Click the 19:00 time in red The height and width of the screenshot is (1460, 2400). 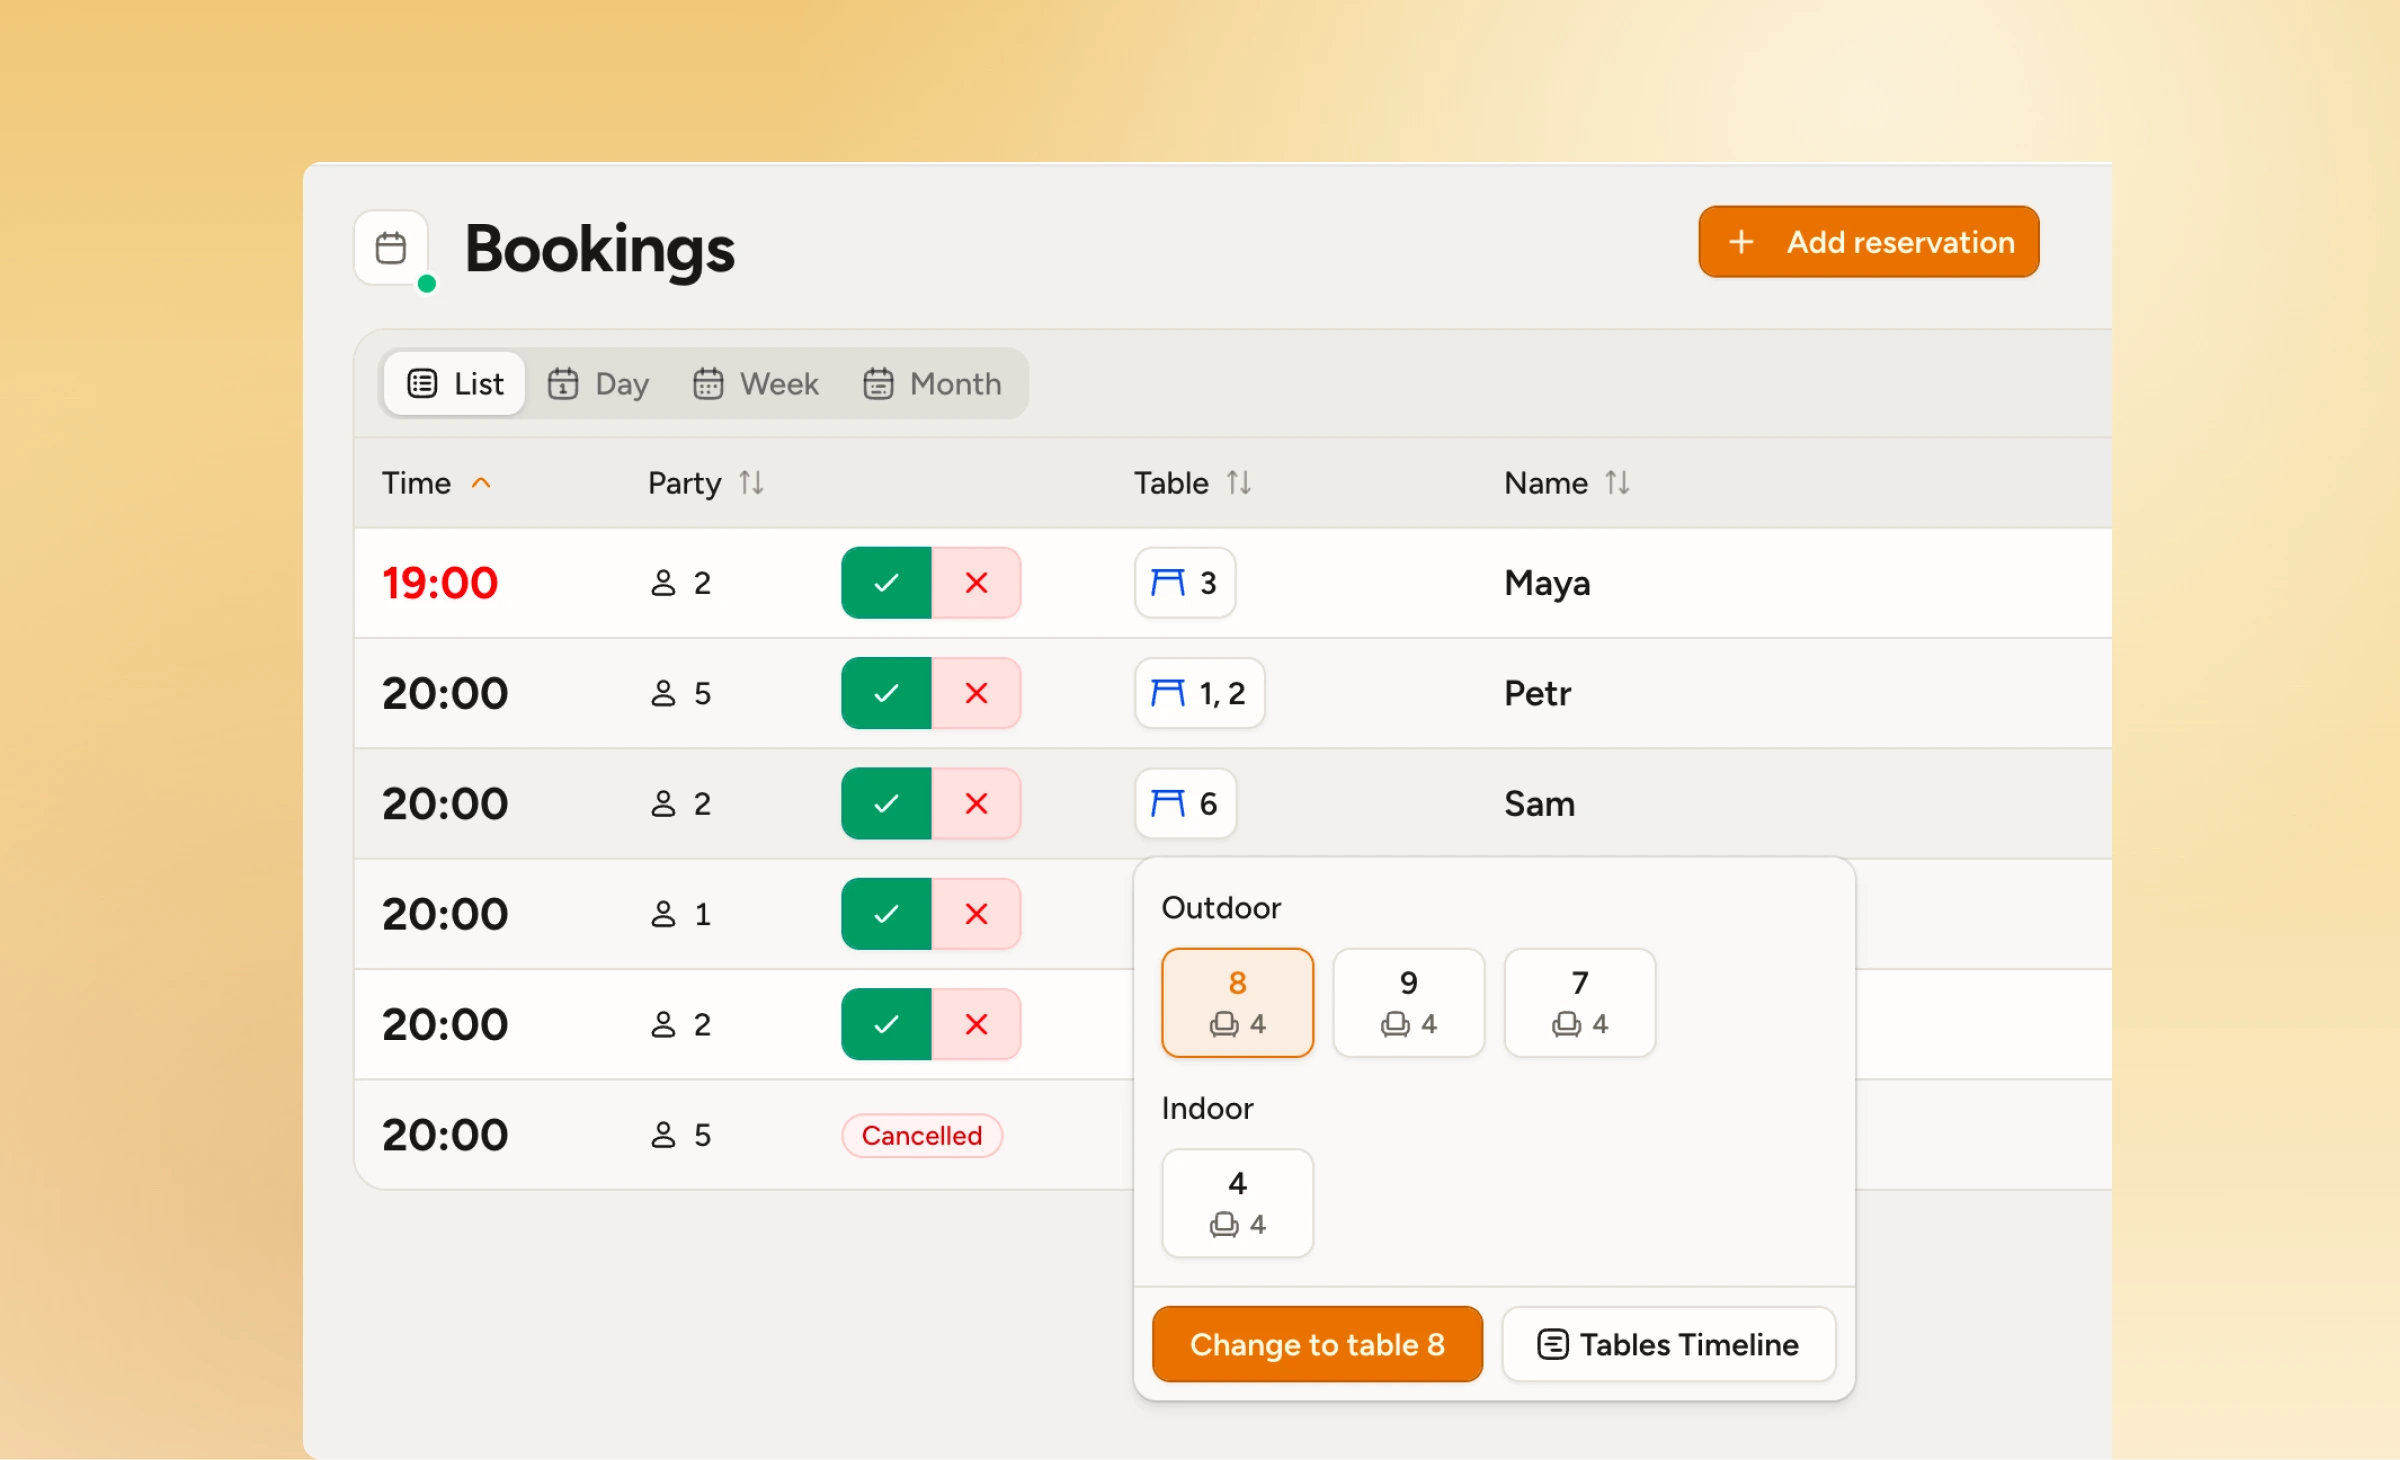[440, 583]
